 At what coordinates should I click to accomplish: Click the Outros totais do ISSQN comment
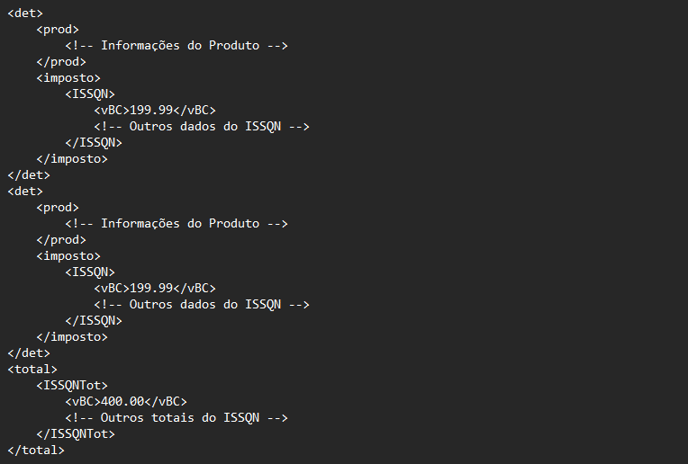click(x=176, y=418)
